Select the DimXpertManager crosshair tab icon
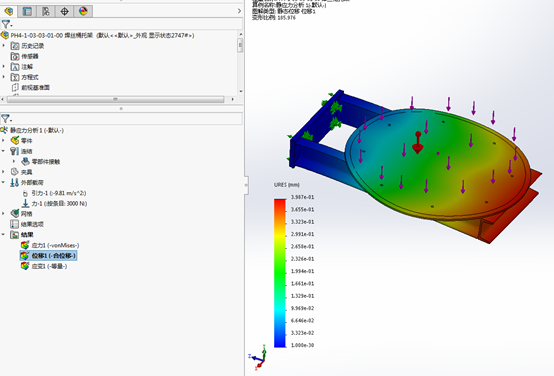The image size is (554, 376). [64, 11]
